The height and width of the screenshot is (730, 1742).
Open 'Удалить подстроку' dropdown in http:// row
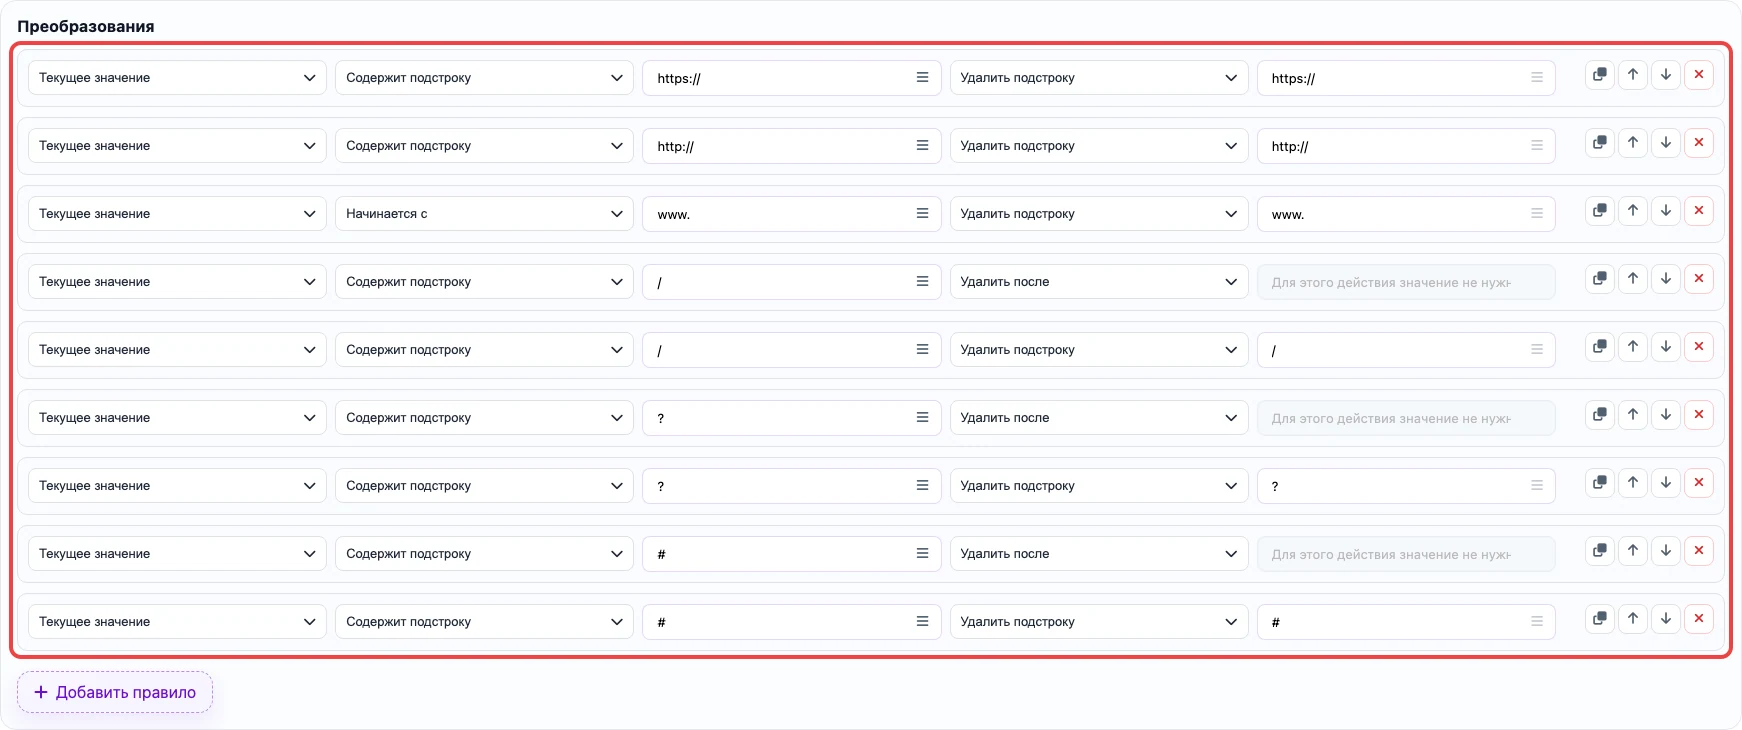coord(1099,146)
